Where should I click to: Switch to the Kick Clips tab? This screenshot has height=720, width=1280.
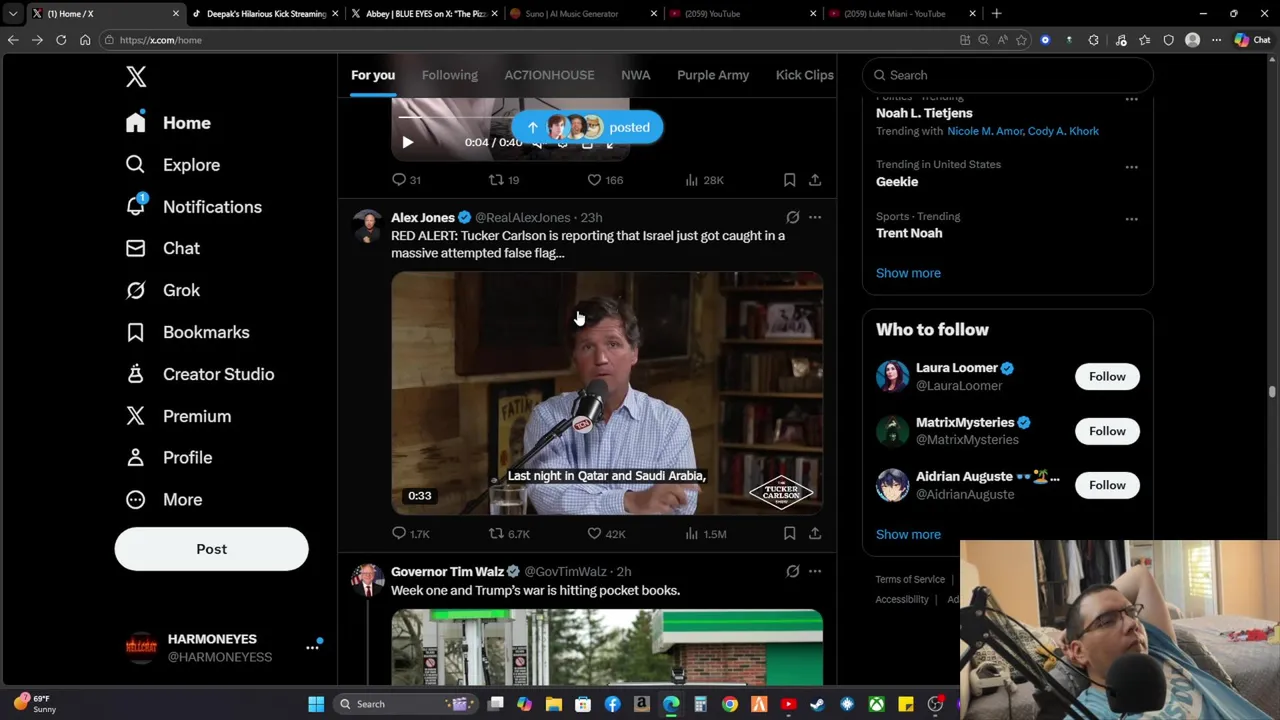point(804,75)
